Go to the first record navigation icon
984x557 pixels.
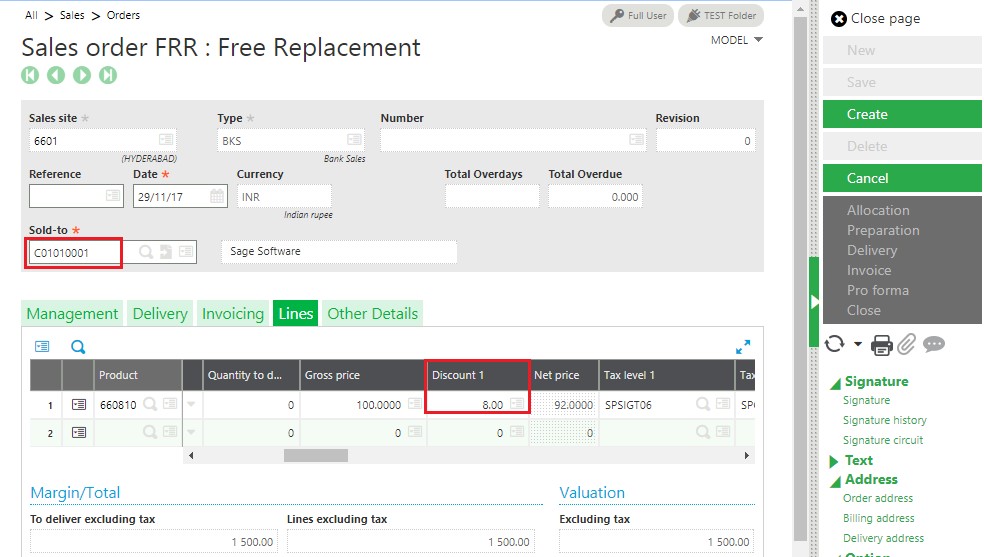coord(30,75)
